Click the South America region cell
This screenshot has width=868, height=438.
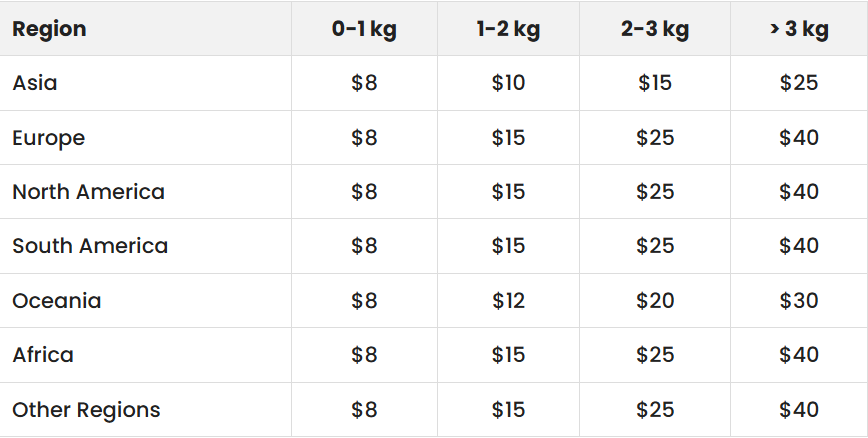point(90,246)
